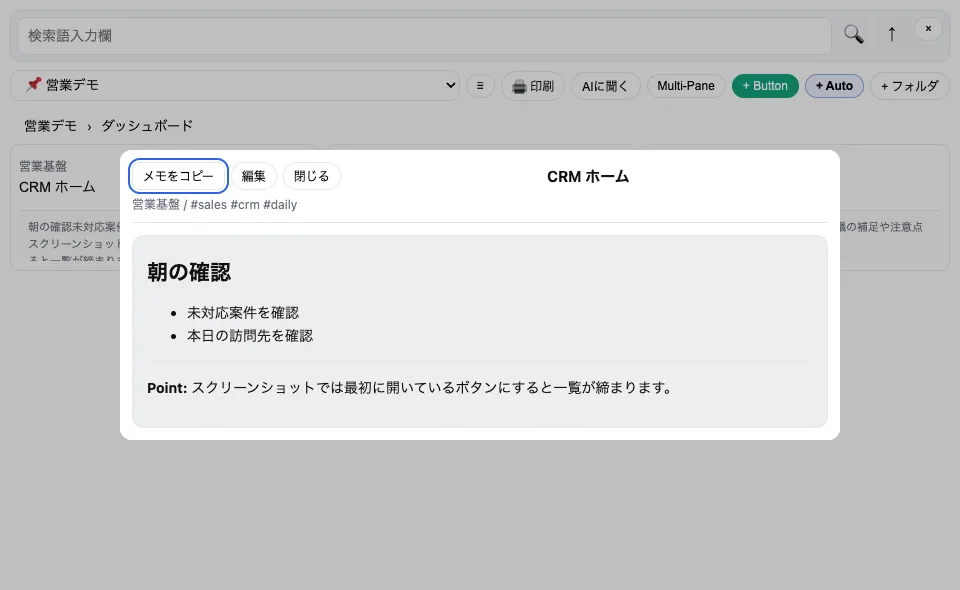Click the 朝の確認 heading
This screenshot has width=960, height=590.
(x=189, y=272)
